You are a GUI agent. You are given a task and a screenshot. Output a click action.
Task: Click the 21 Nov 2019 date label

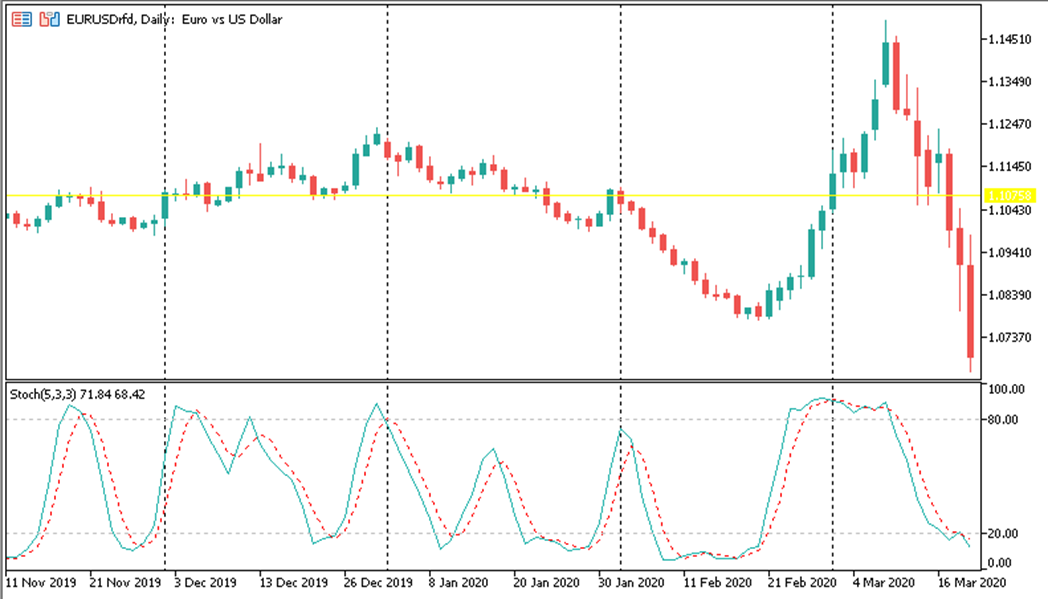point(125,582)
